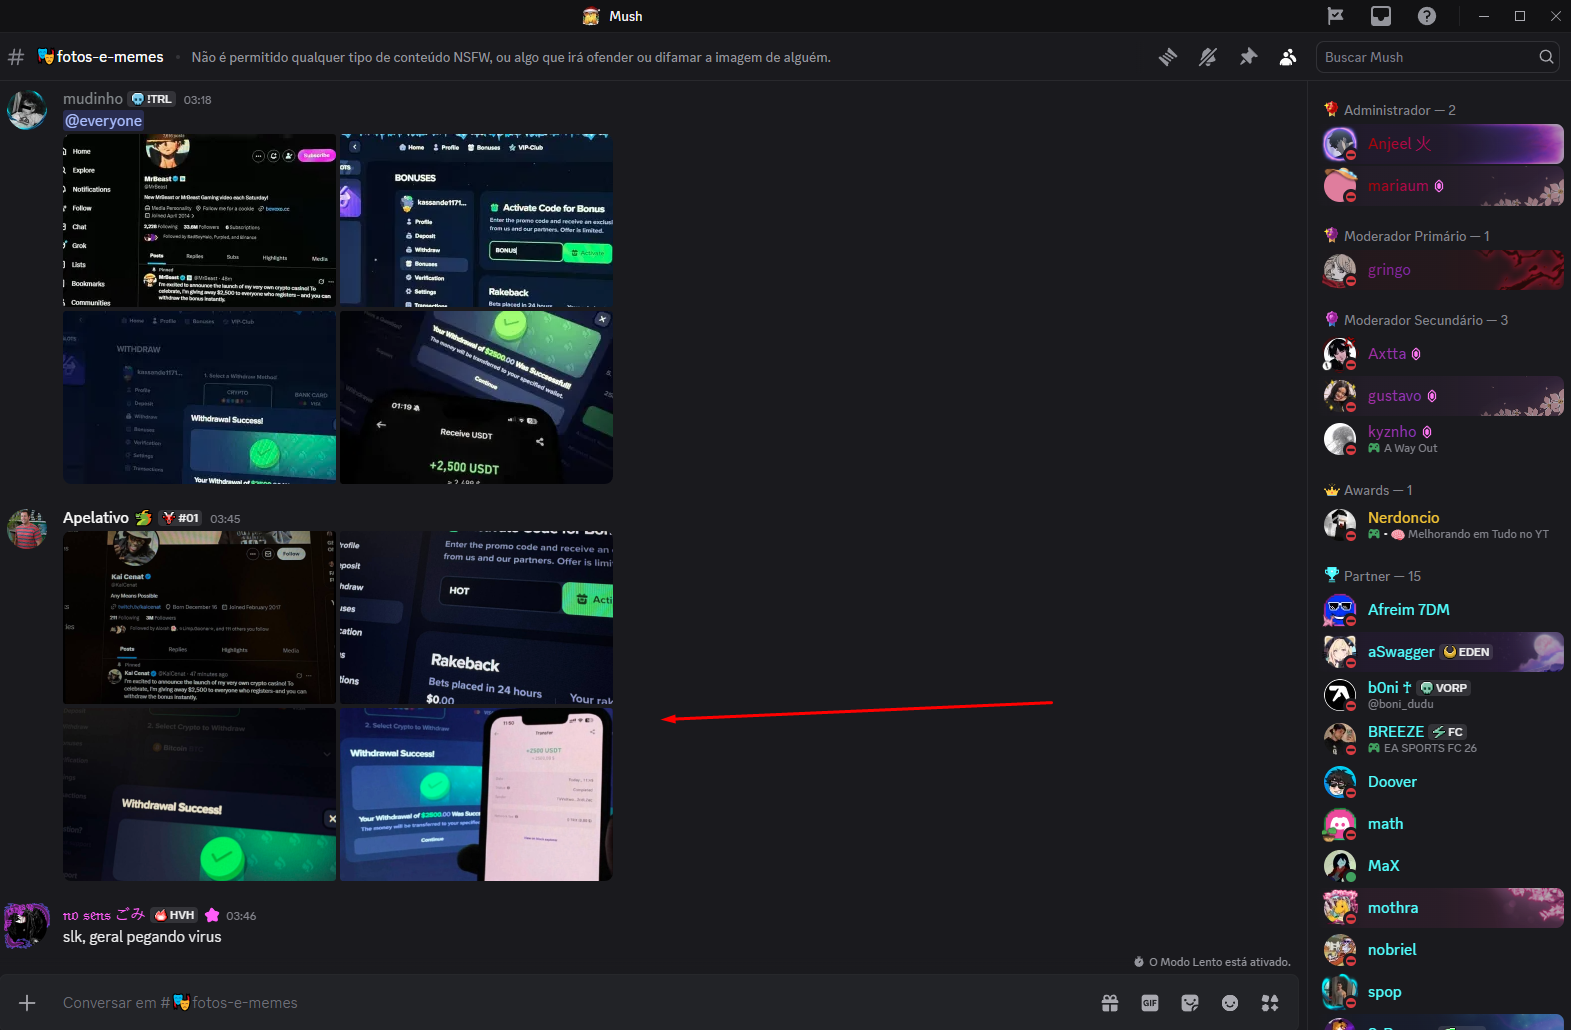Click the !TRL server tag next to mudinho
Screen dimensions: 1571x1030
(152, 99)
